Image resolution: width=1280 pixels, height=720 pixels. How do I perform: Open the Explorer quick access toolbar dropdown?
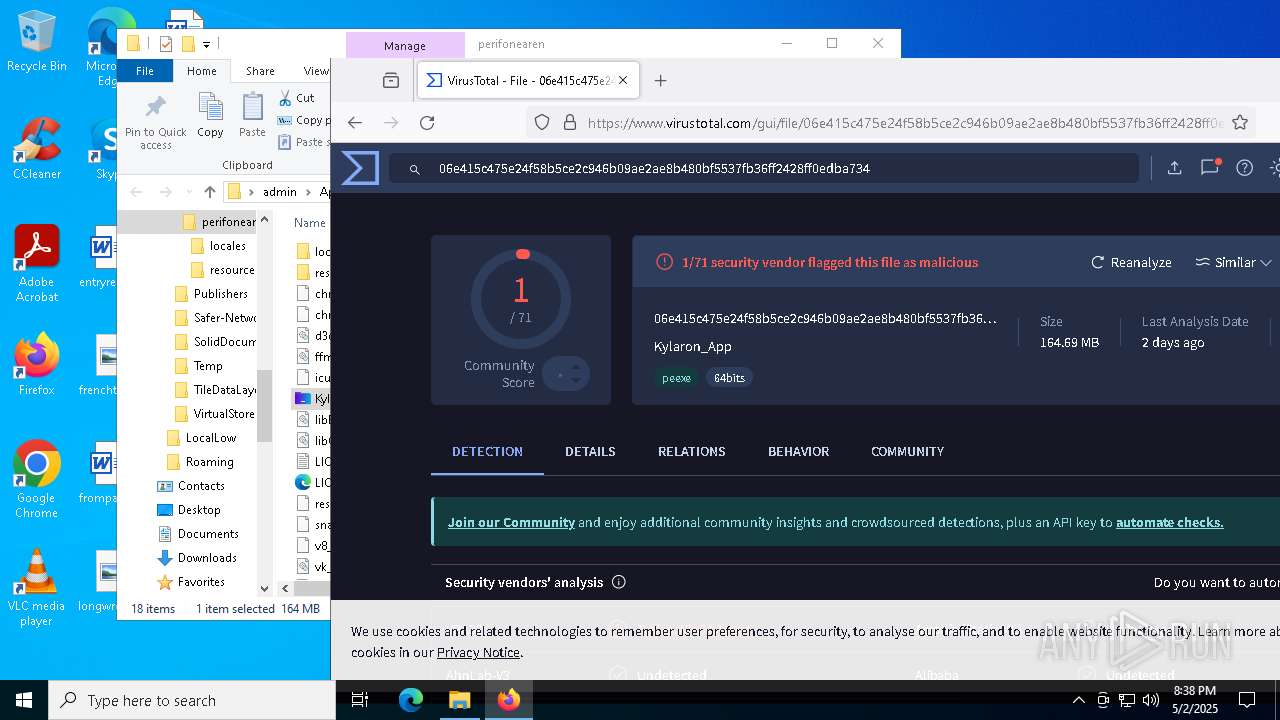point(206,44)
